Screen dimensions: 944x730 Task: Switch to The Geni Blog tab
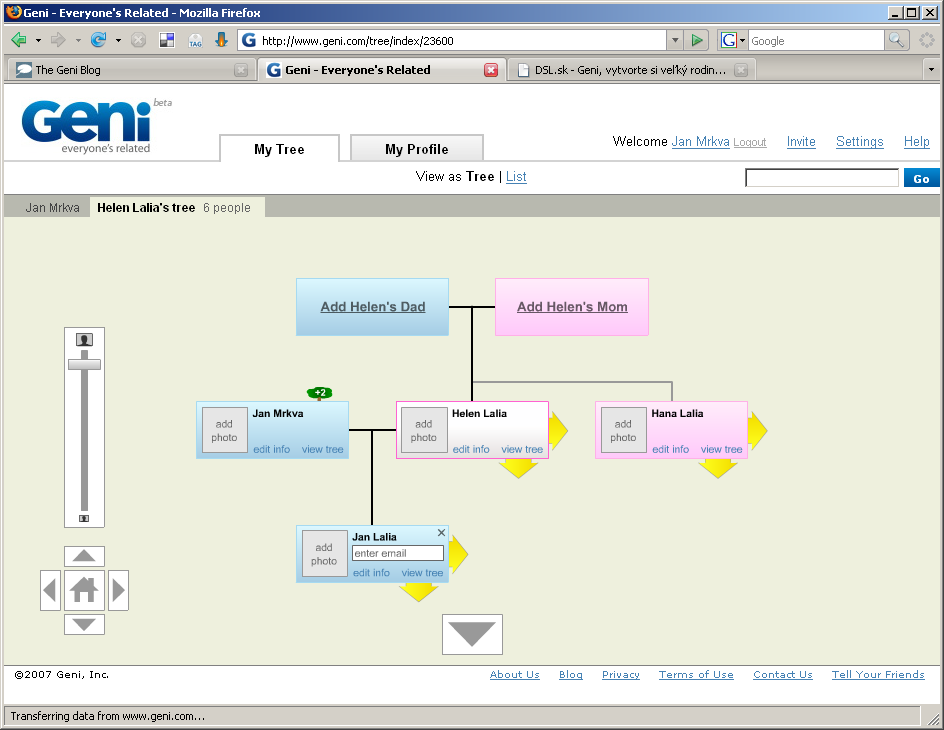131,70
